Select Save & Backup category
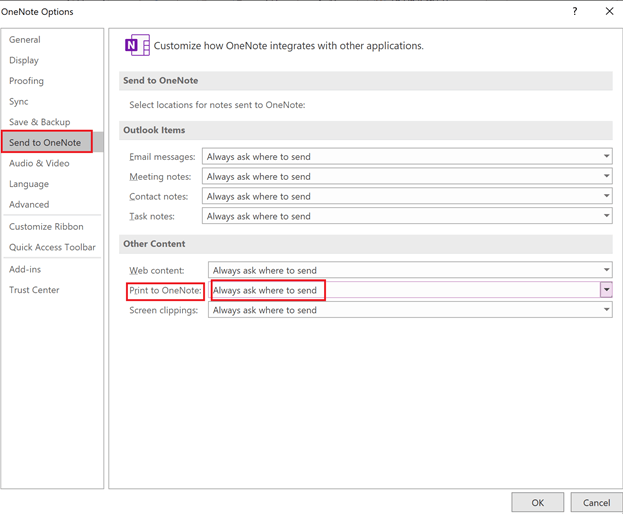Screen dimensions: 623x514 point(40,122)
